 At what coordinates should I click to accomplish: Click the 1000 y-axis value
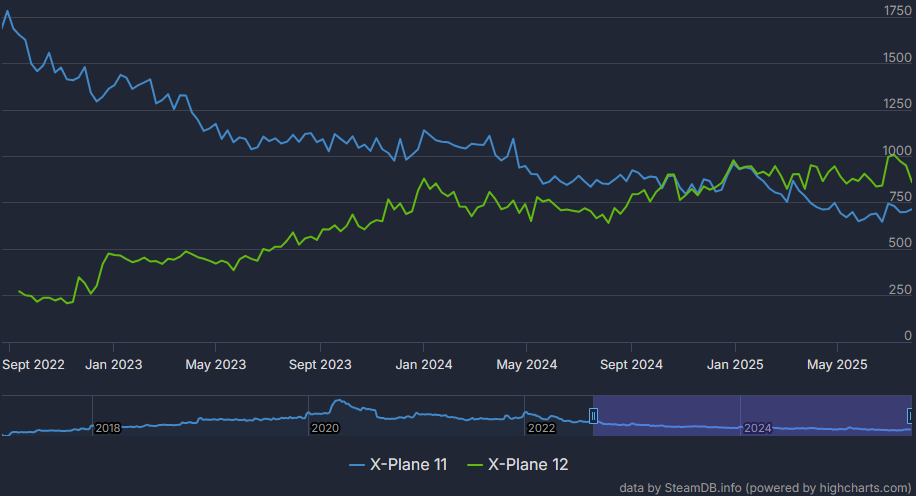pyautogui.click(x=897, y=150)
